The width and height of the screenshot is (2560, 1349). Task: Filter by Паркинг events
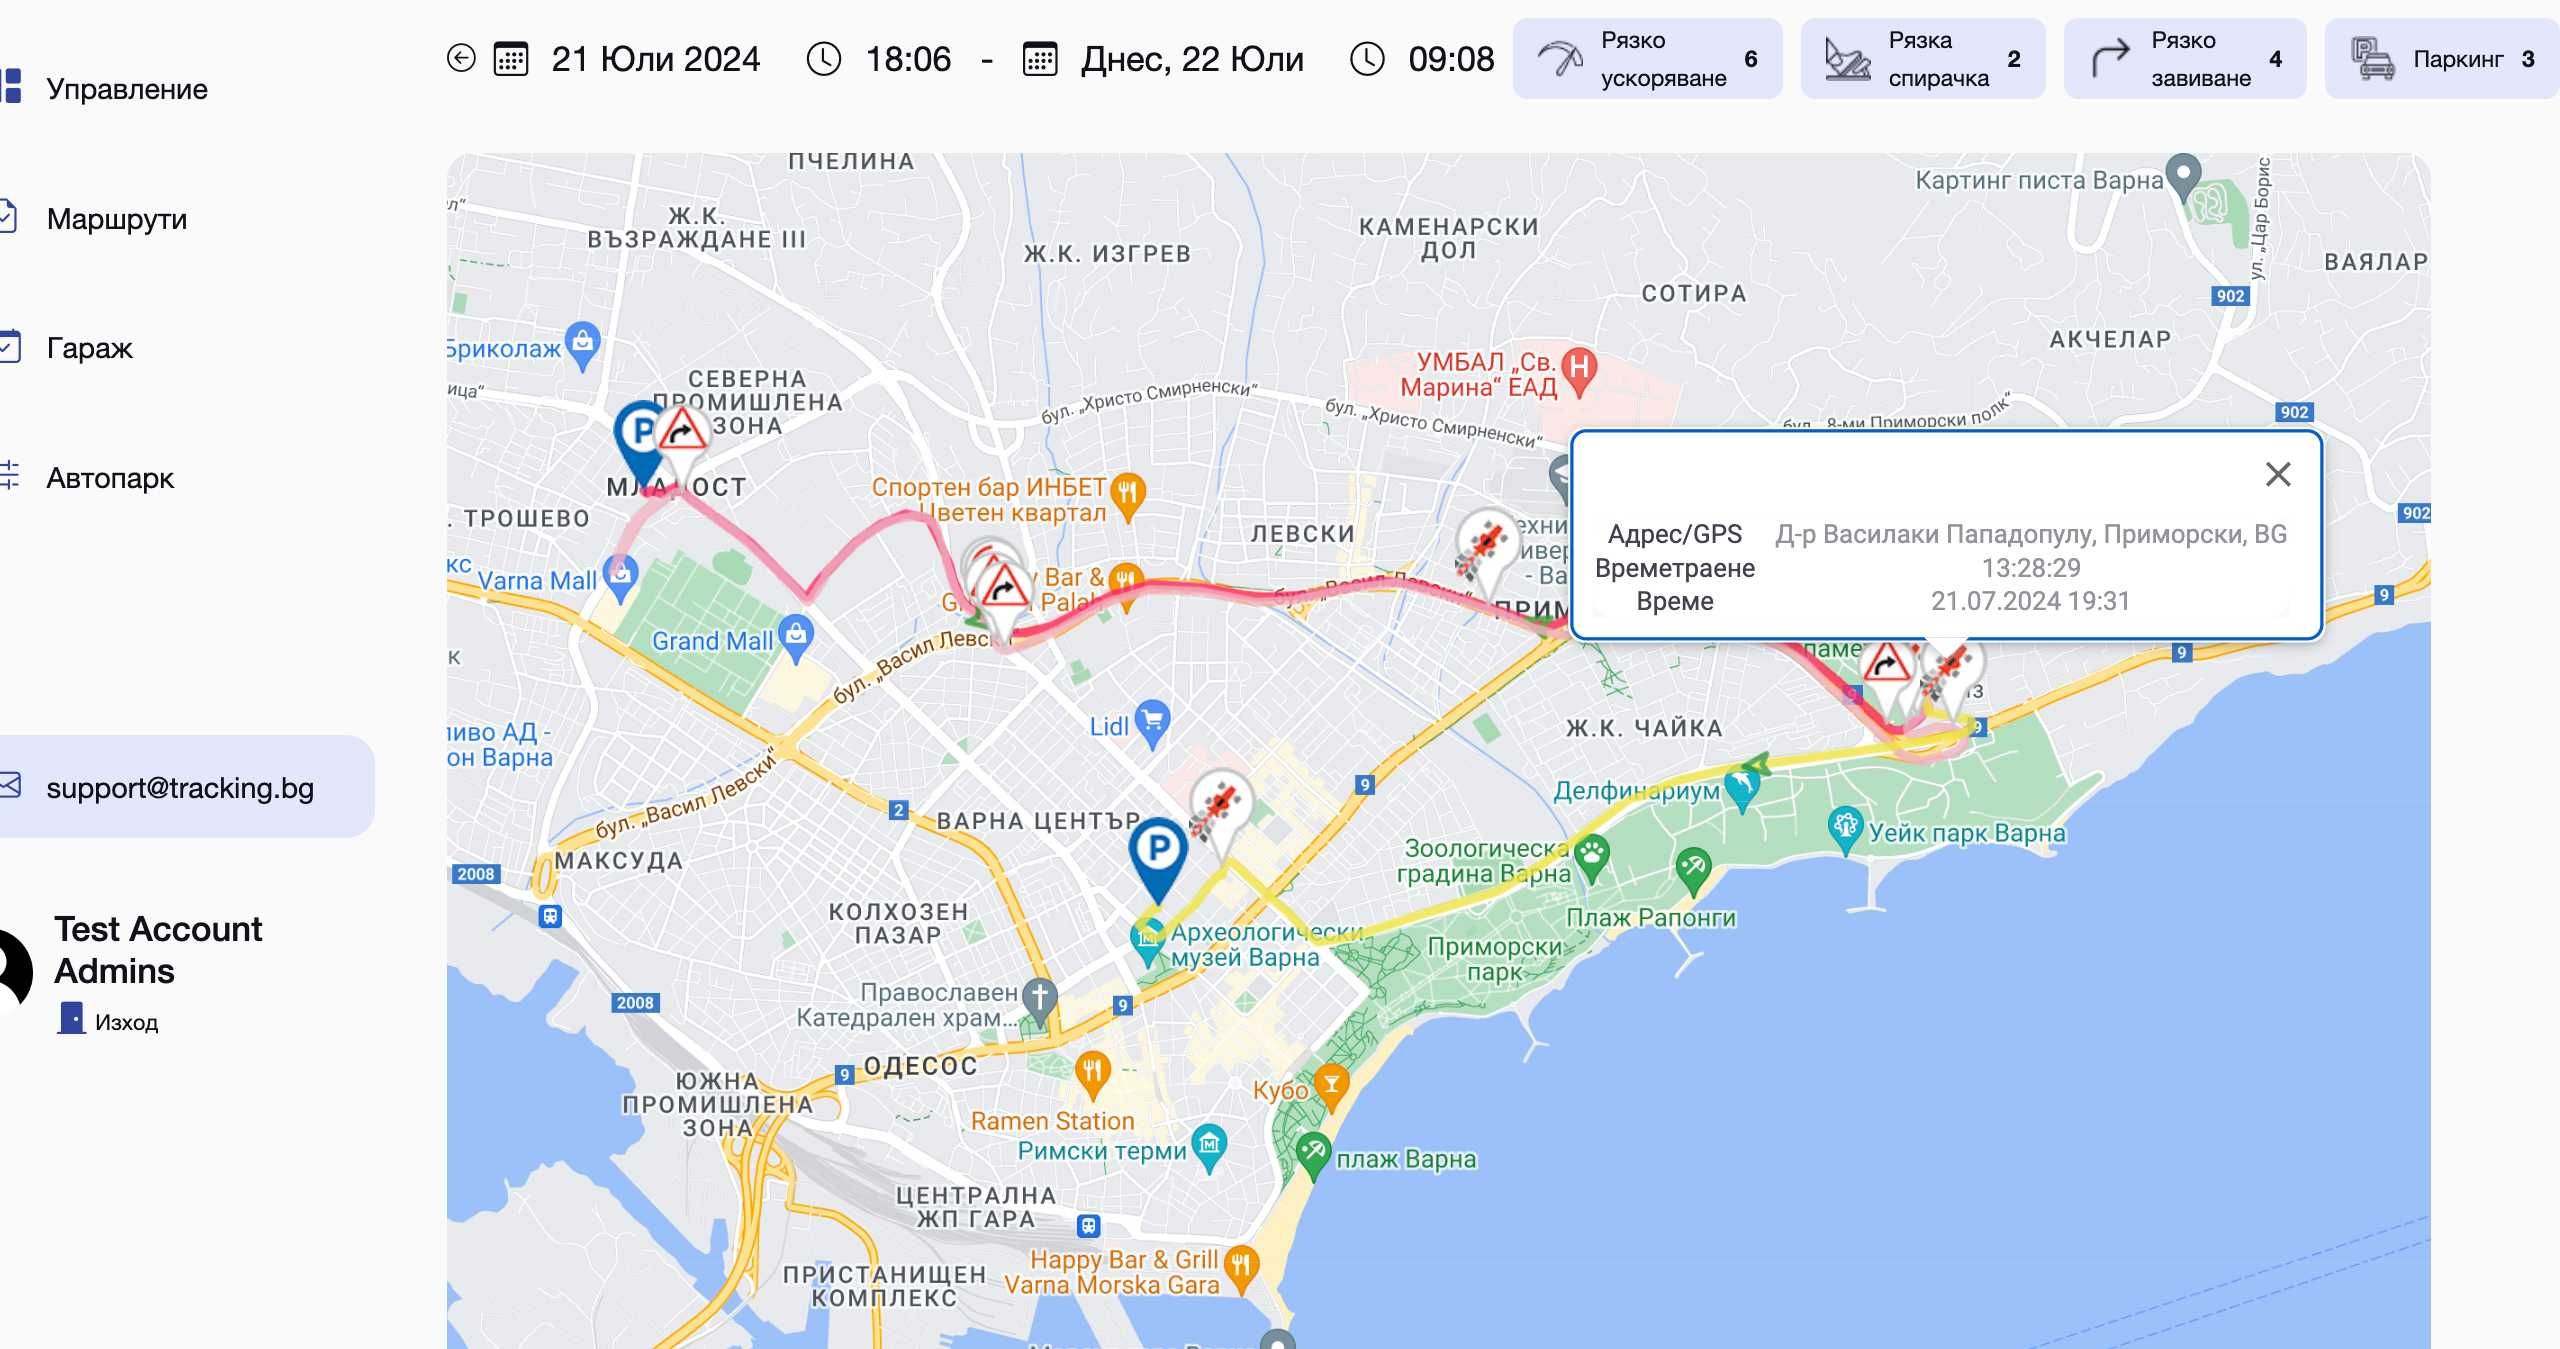click(x=2442, y=59)
